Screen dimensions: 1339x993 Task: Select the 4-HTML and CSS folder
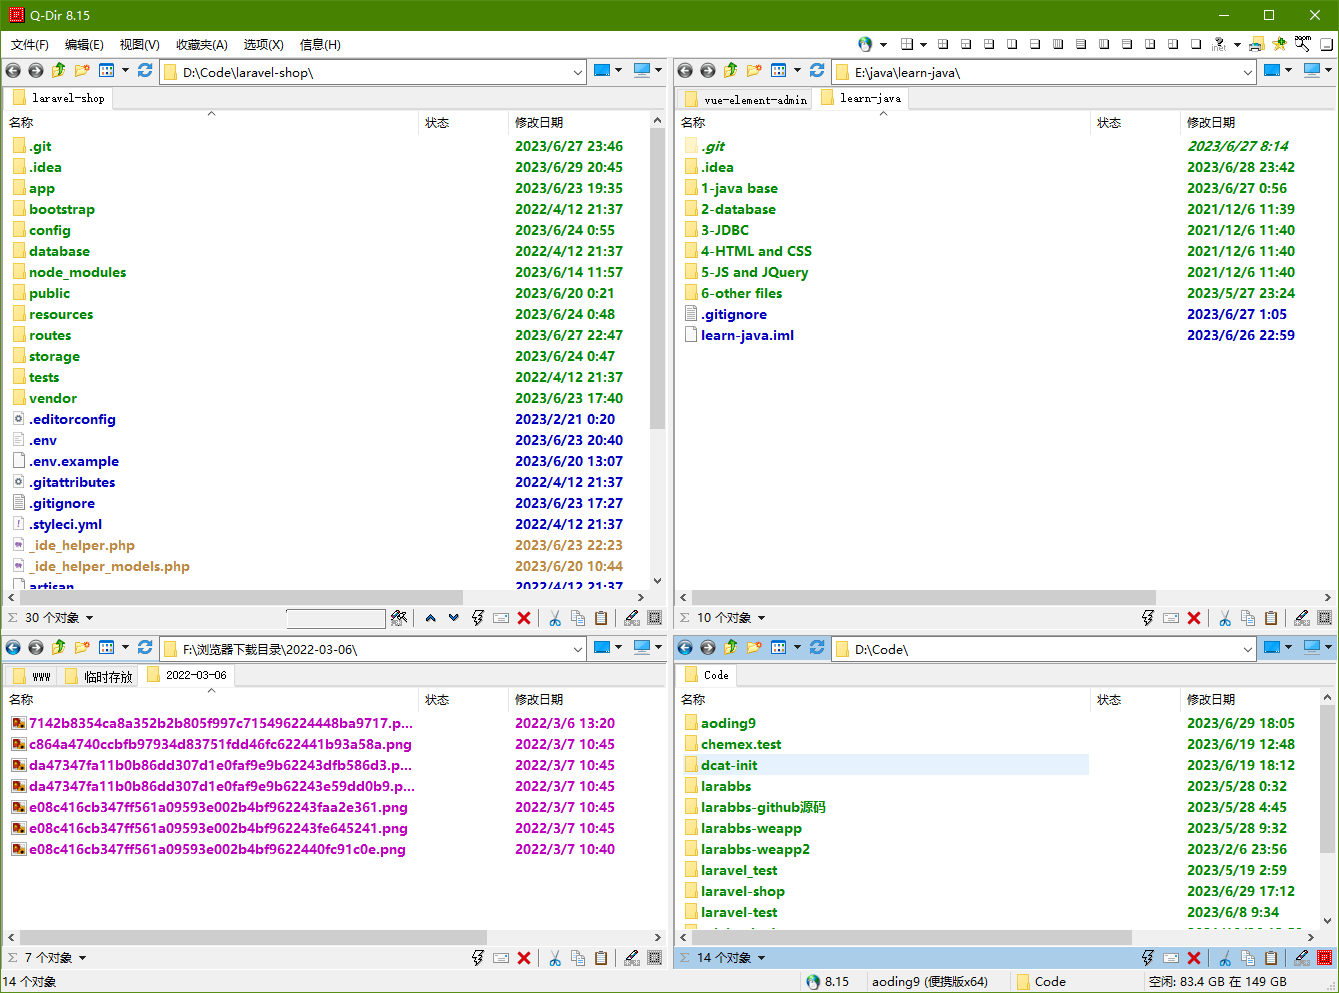756,251
